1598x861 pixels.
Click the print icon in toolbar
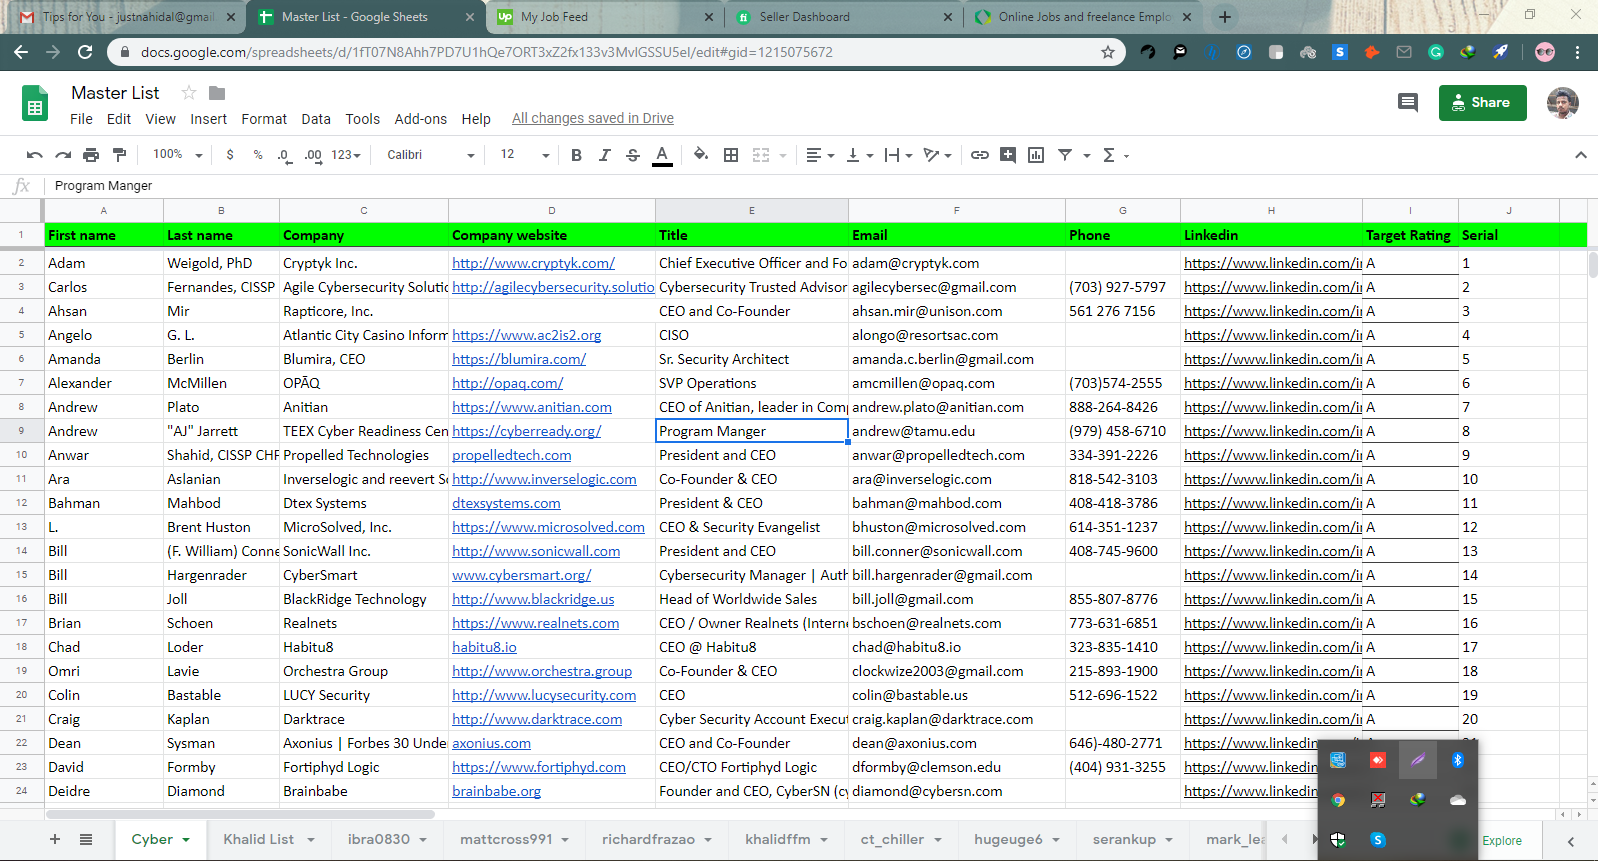click(91, 155)
